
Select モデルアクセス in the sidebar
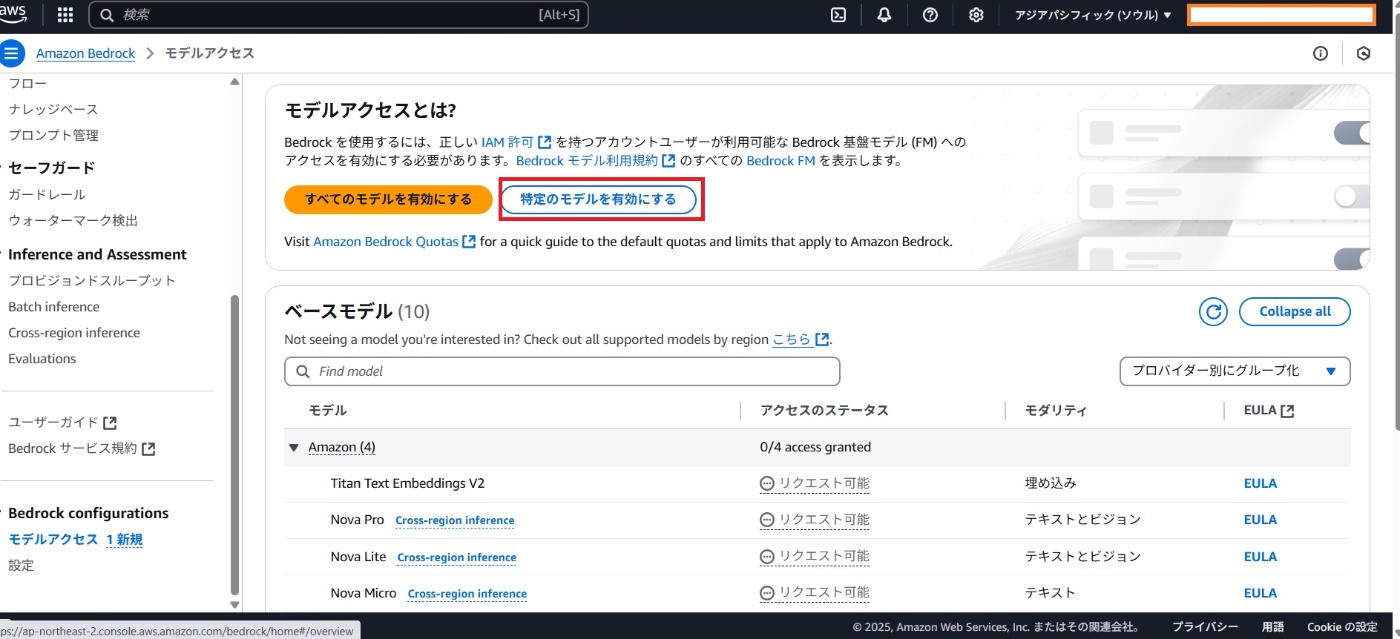click(x=53, y=539)
